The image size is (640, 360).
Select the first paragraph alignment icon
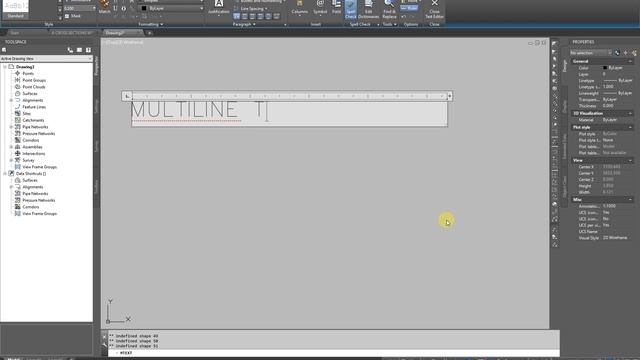point(237,16)
